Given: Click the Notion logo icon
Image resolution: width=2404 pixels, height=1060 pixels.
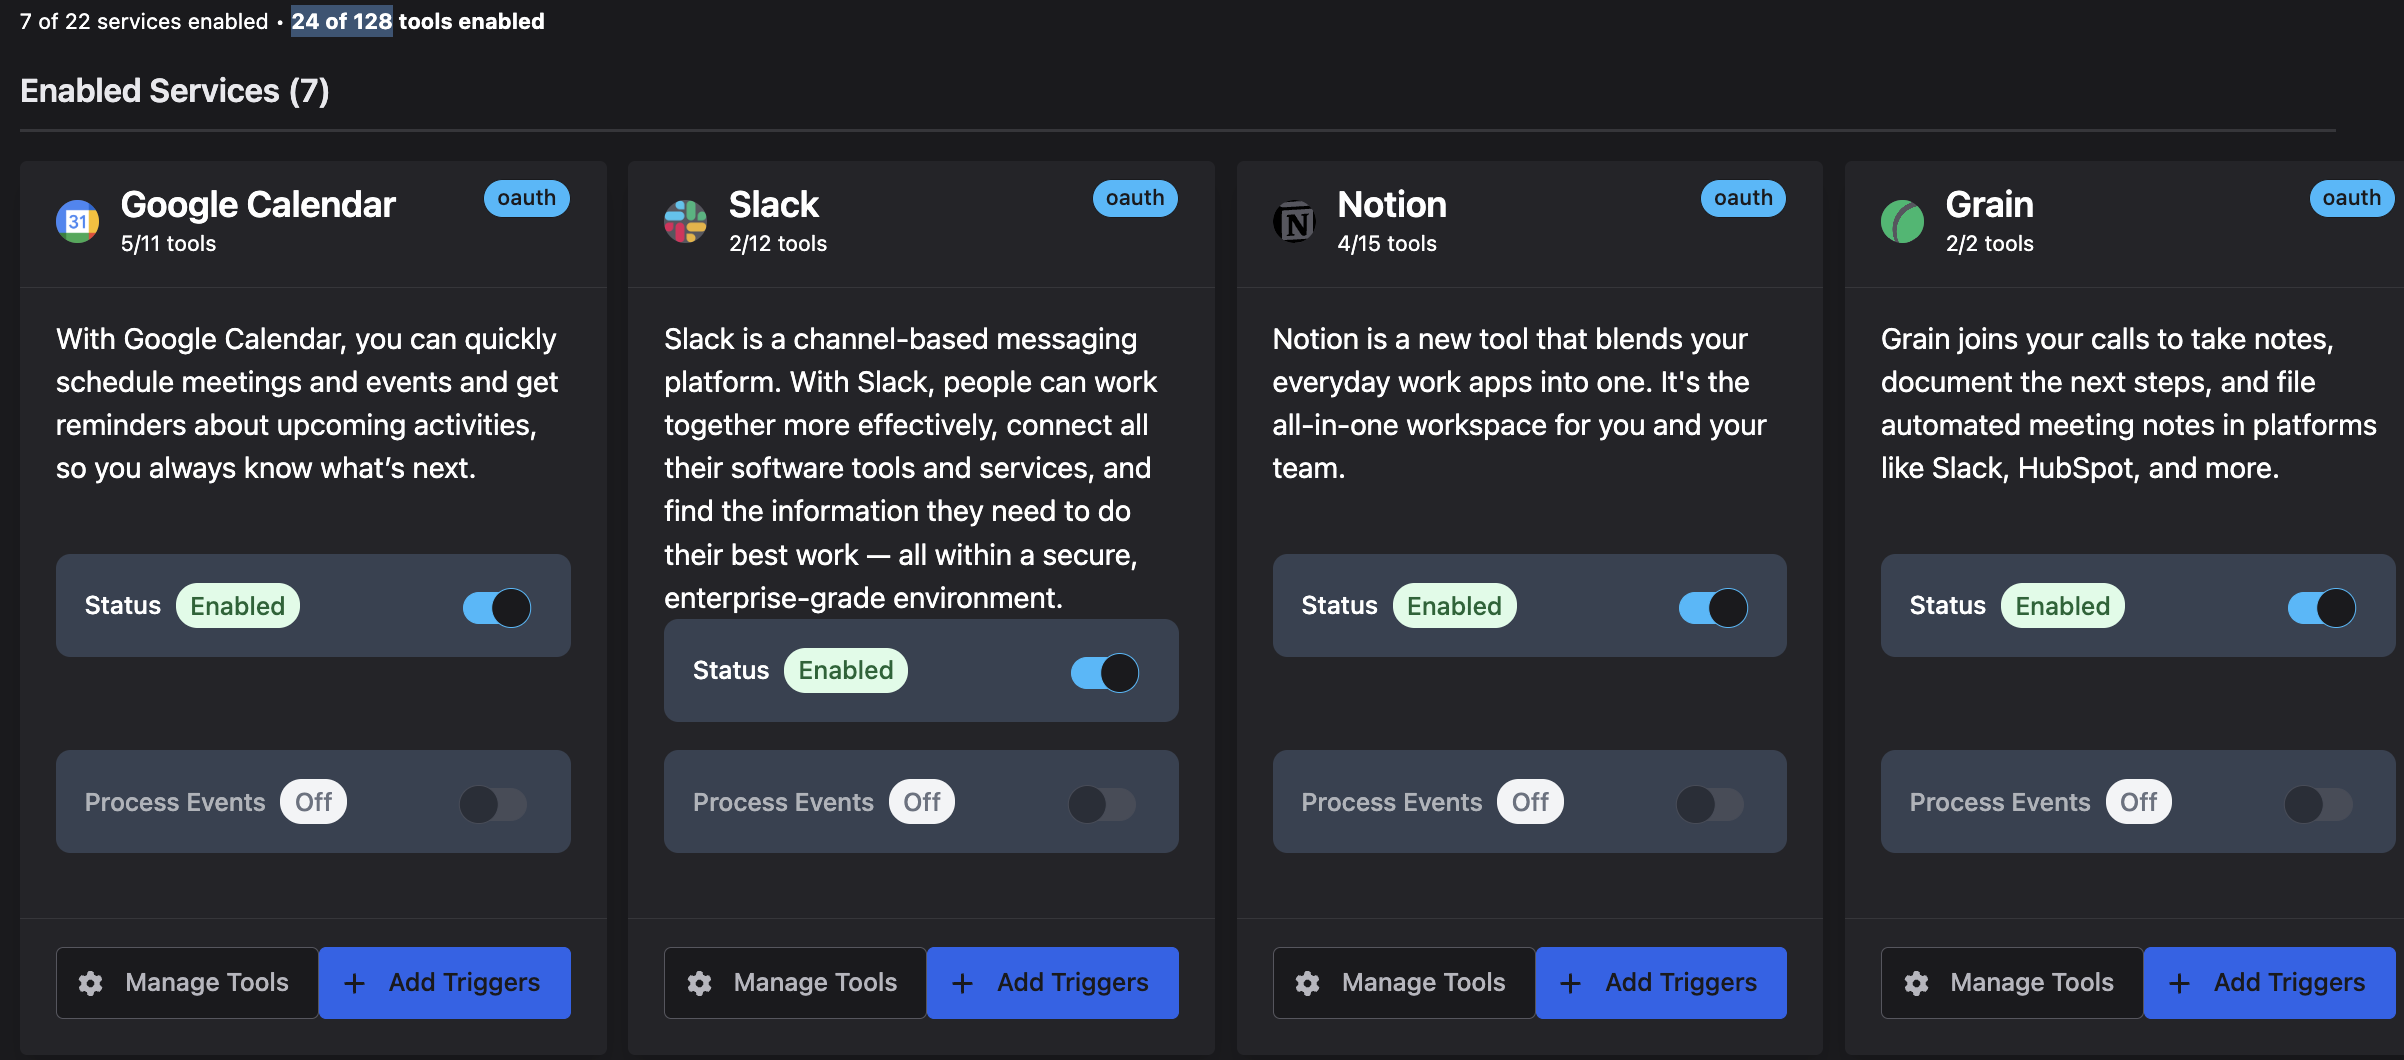Looking at the screenshot, I should tap(1294, 221).
